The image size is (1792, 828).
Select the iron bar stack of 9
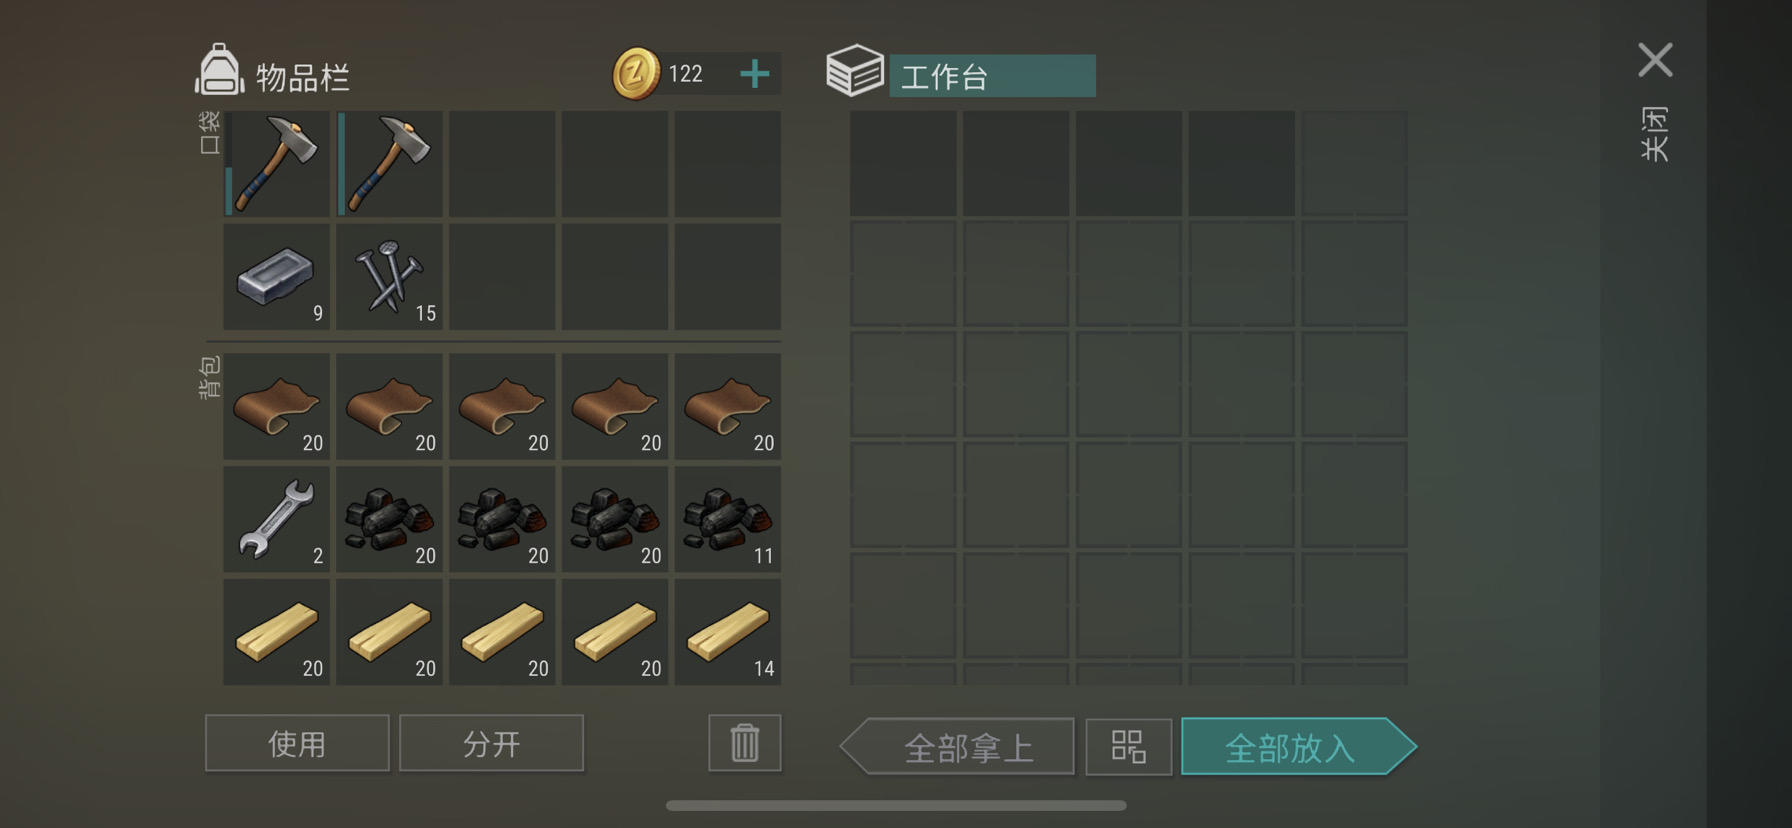(x=276, y=277)
